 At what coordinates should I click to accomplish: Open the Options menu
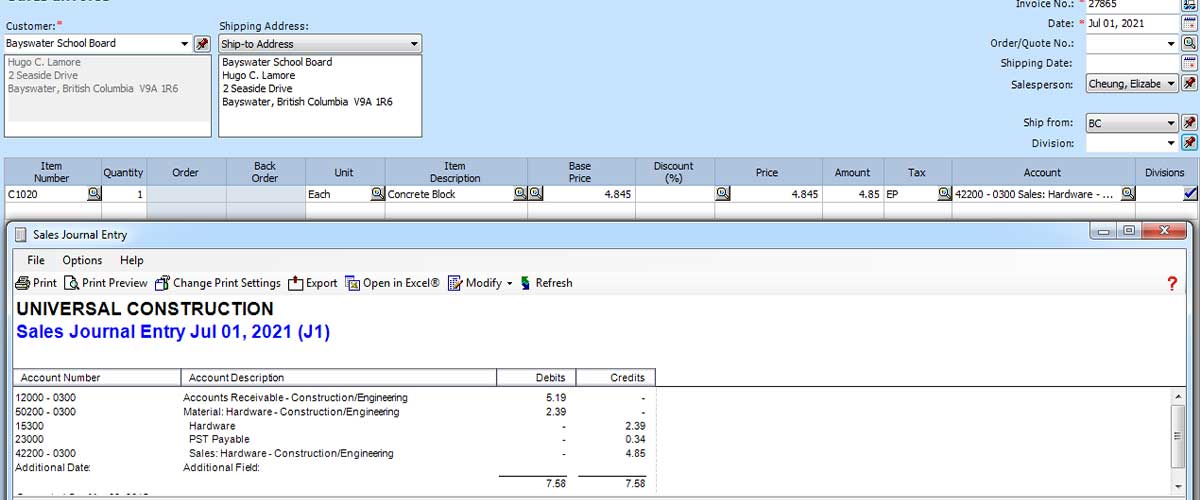pyautogui.click(x=83, y=260)
